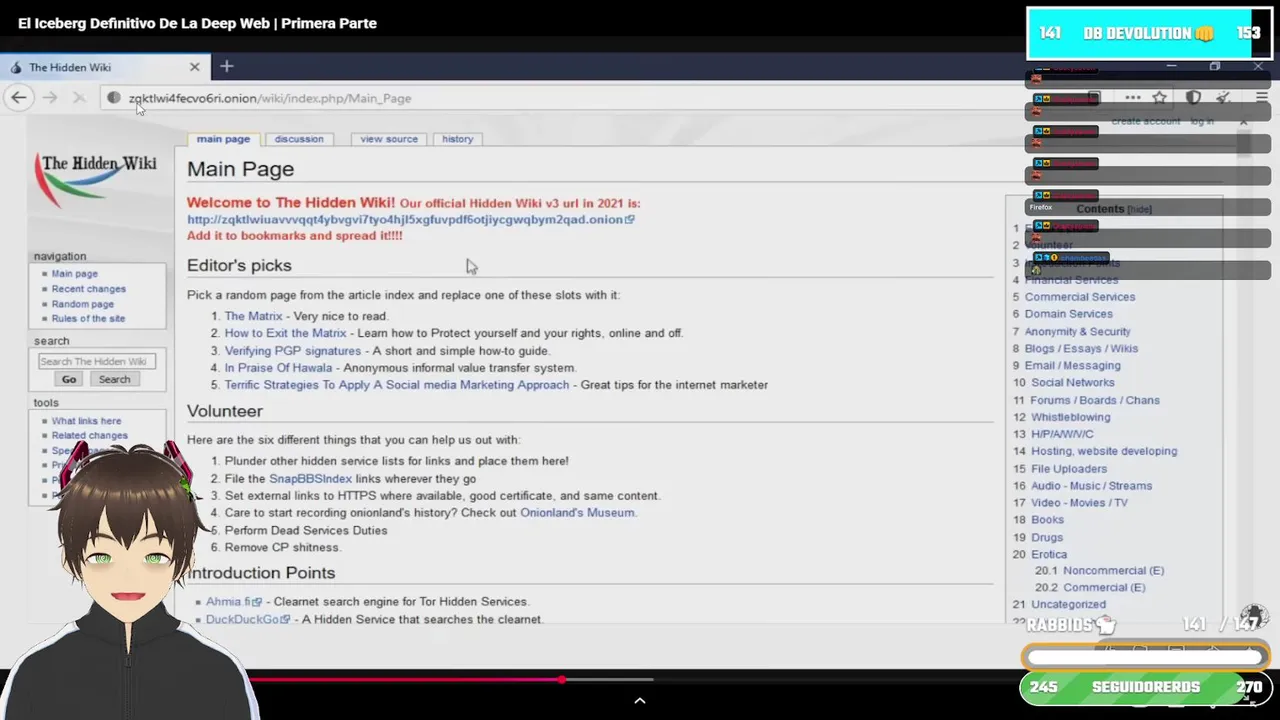The width and height of the screenshot is (1280, 720).
Task: Switch to the main page tab
Action: point(223,139)
